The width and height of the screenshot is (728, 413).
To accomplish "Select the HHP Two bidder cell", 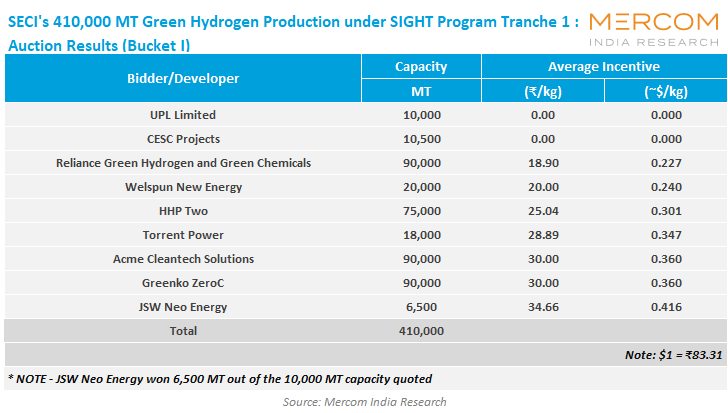I will (183, 211).
